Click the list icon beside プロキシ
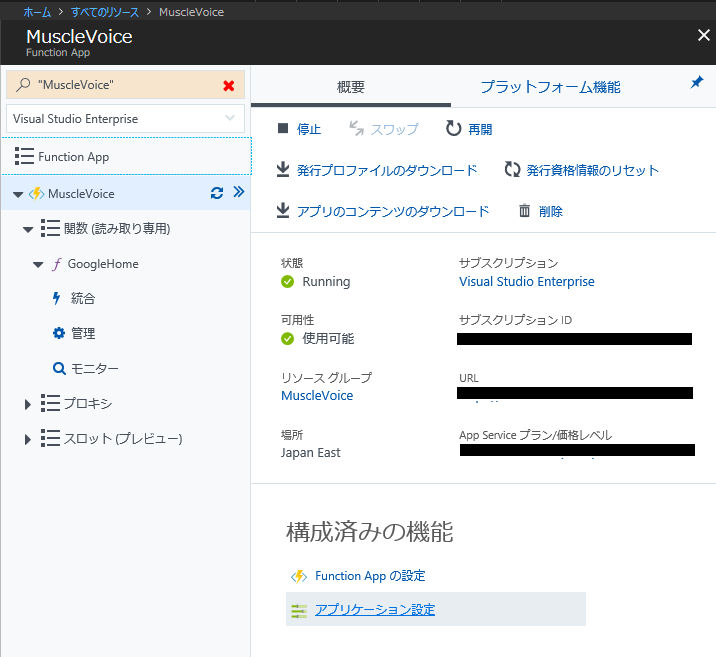 point(50,403)
